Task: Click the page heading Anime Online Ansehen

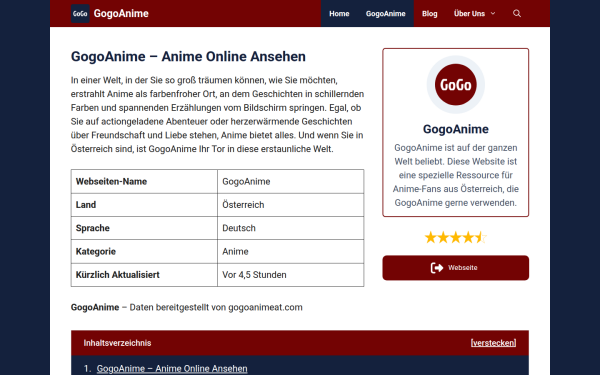Action: (188, 57)
